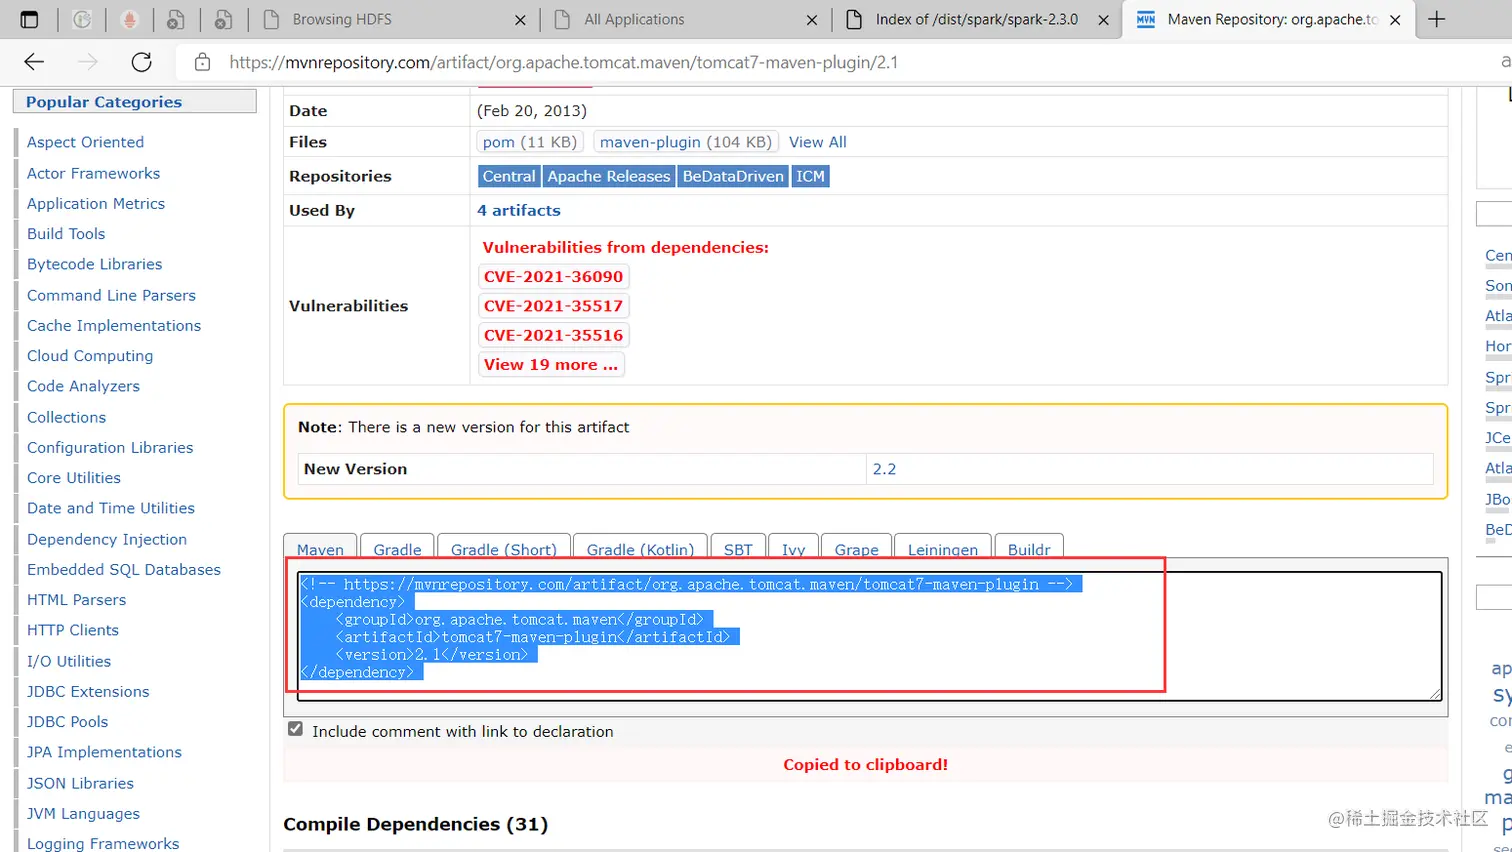Screen dimensions: 1512x852
Task: Open the 4 artifacts link
Action: click(x=519, y=210)
